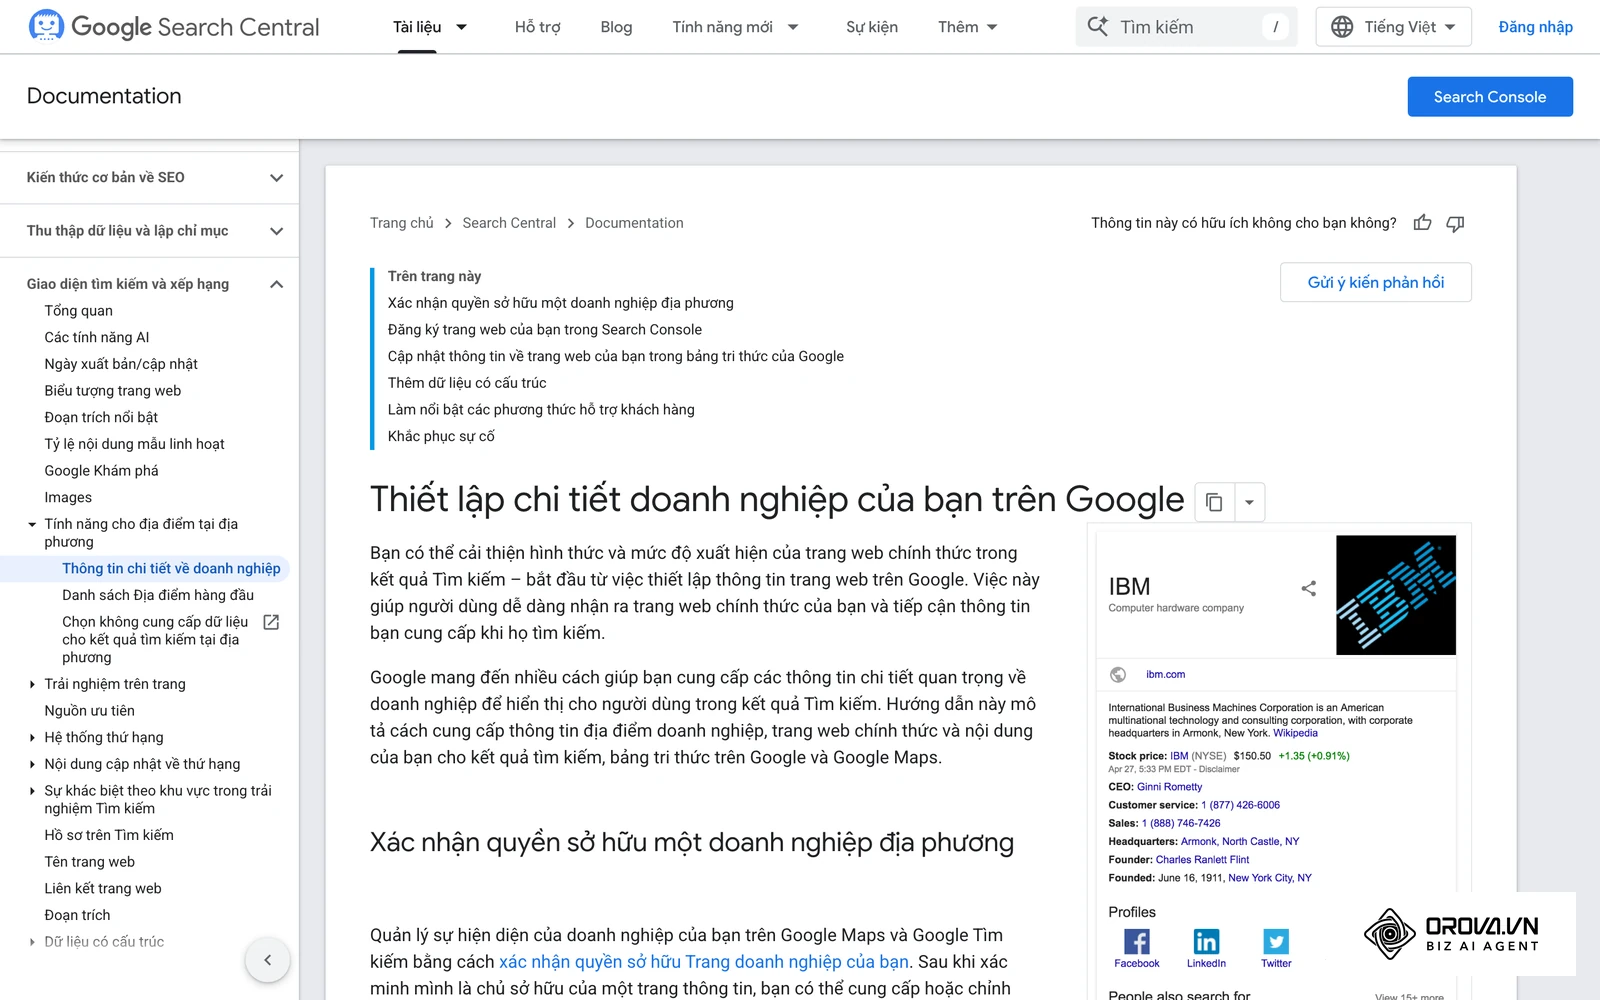Expand Trải nghiệm trên trang tree item
The image size is (1600, 1000).
(x=32, y=684)
